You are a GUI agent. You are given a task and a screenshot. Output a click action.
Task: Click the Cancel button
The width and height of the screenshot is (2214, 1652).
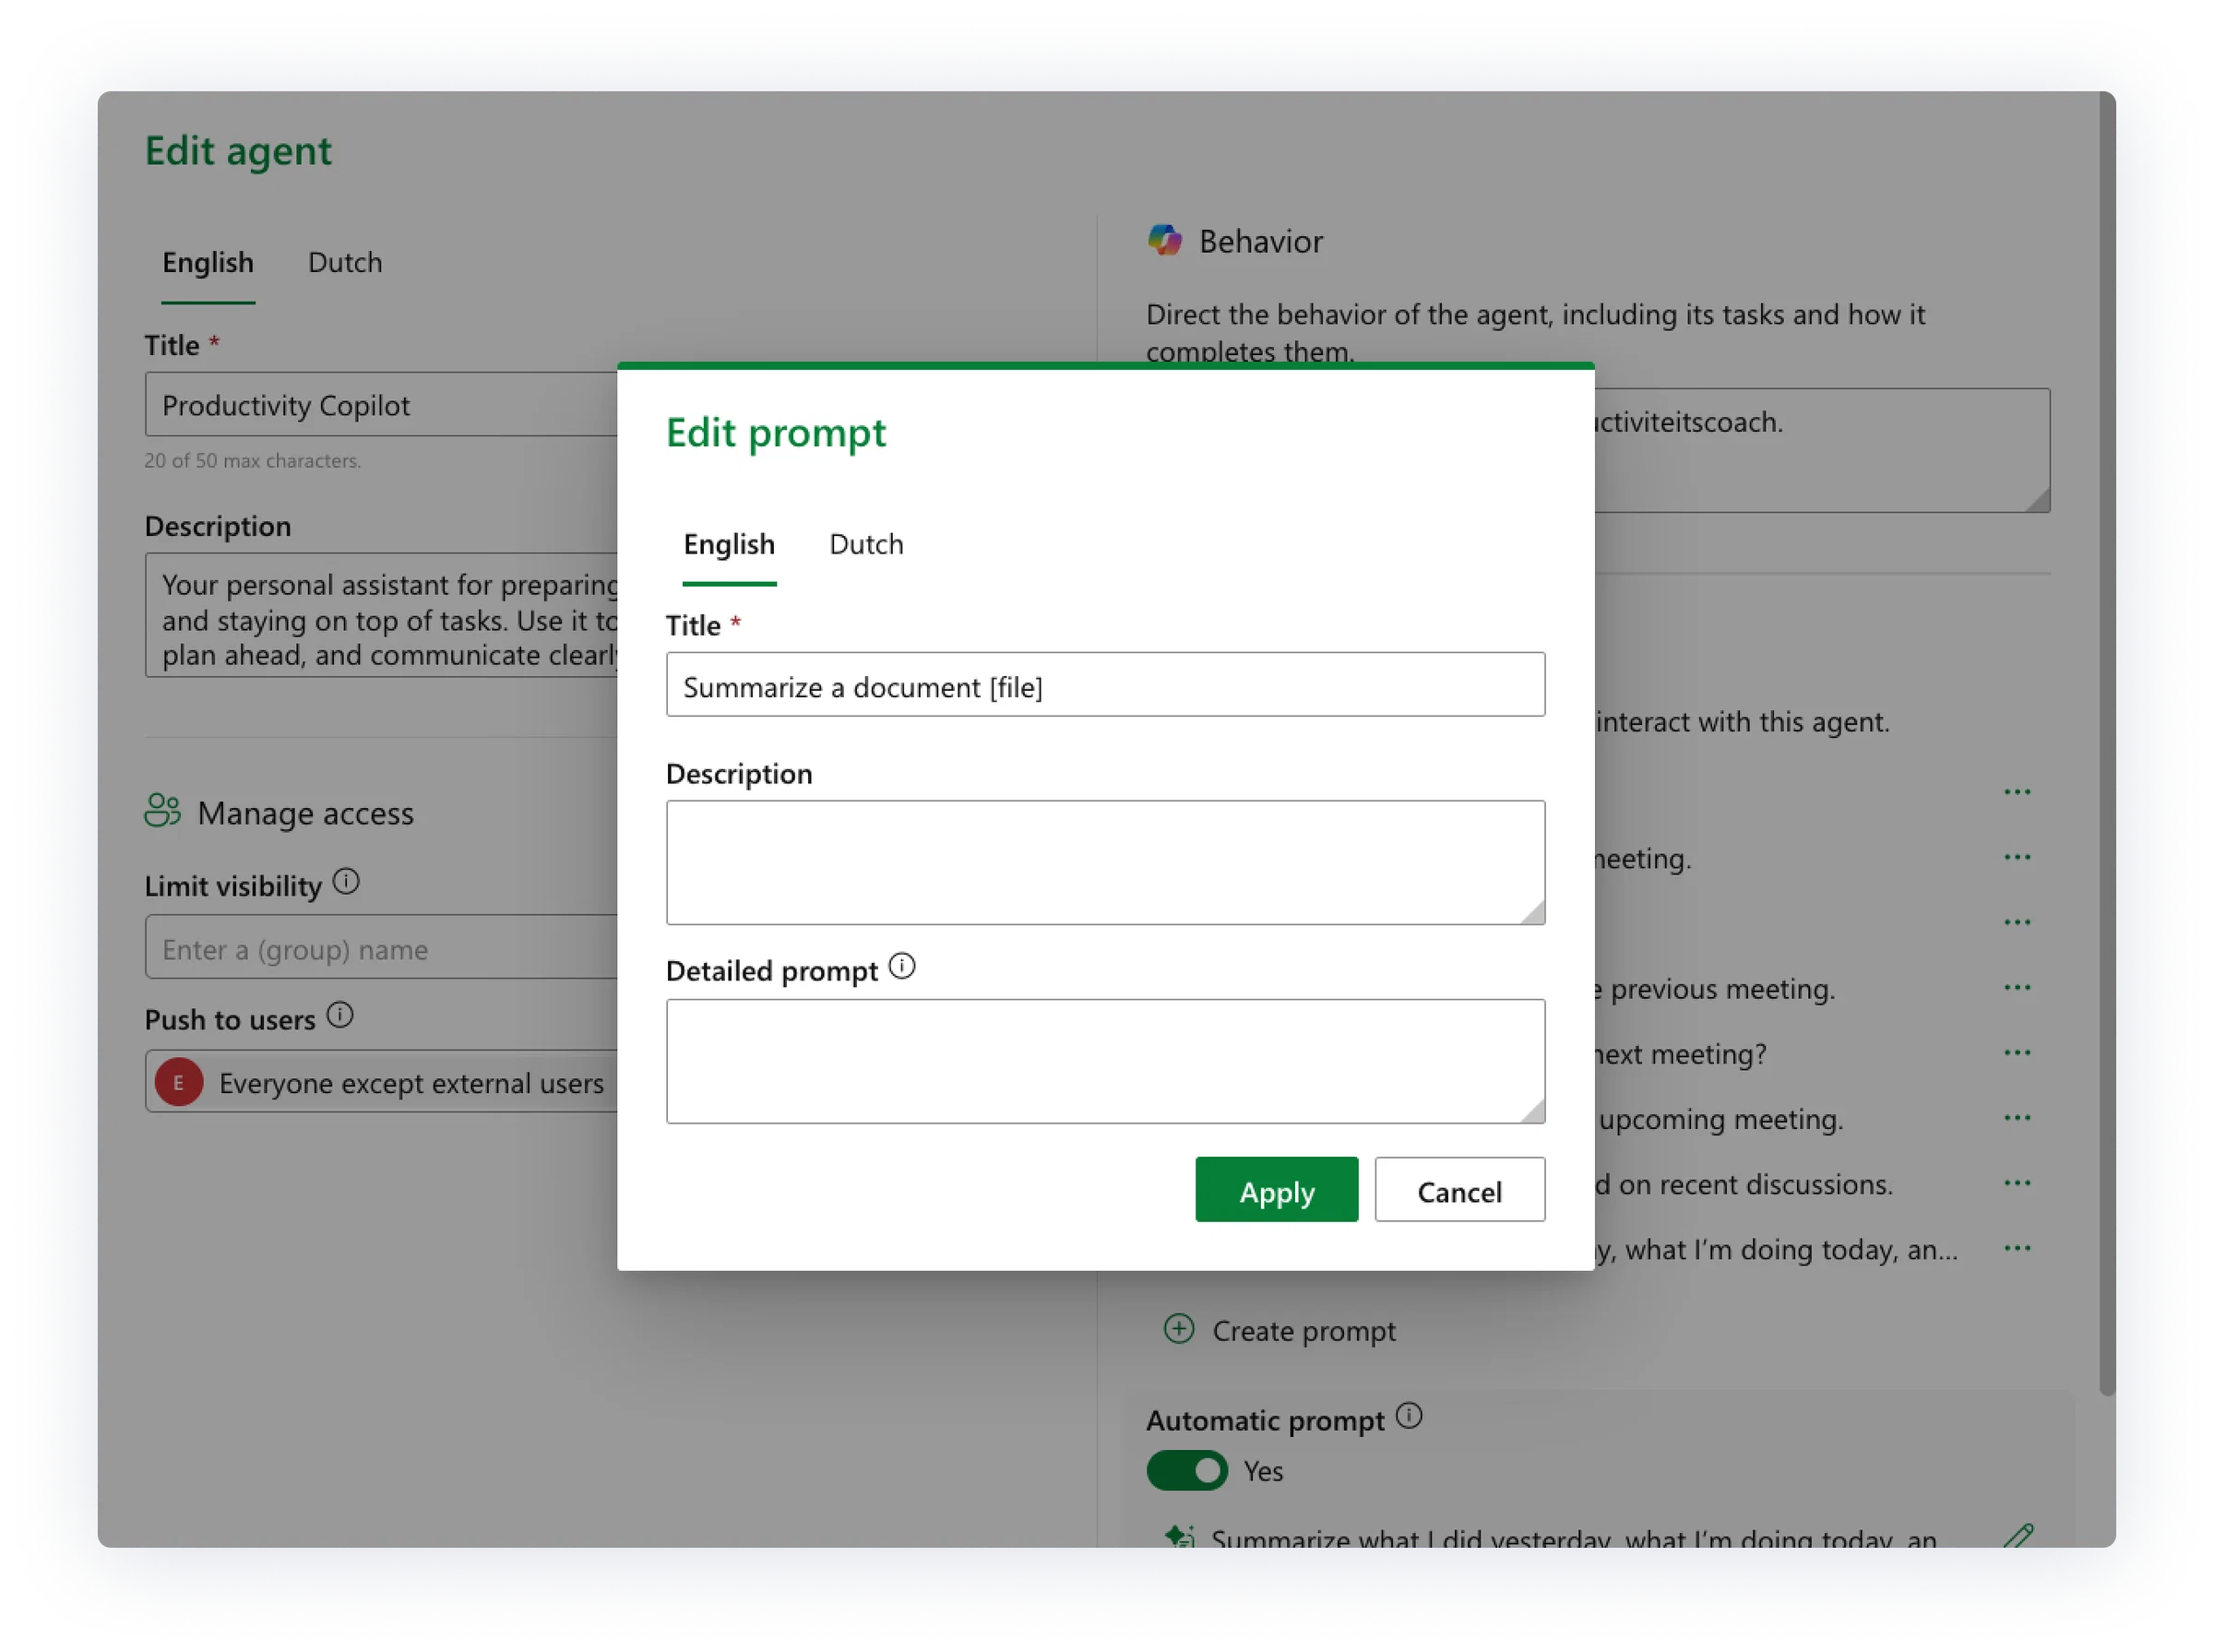pyautogui.click(x=1459, y=1189)
